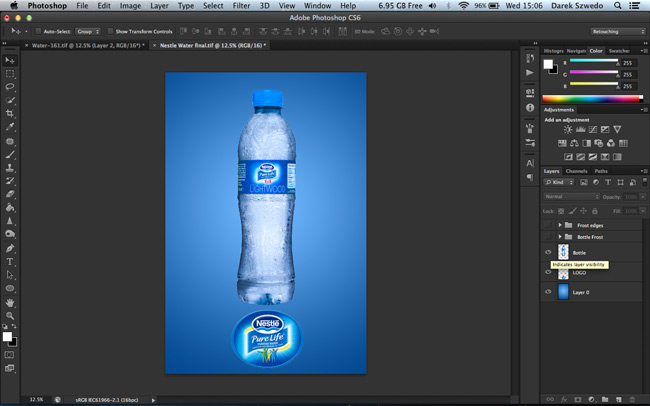Select the Ellipse shape tool
The image size is (650, 406).
pyautogui.click(x=10, y=288)
